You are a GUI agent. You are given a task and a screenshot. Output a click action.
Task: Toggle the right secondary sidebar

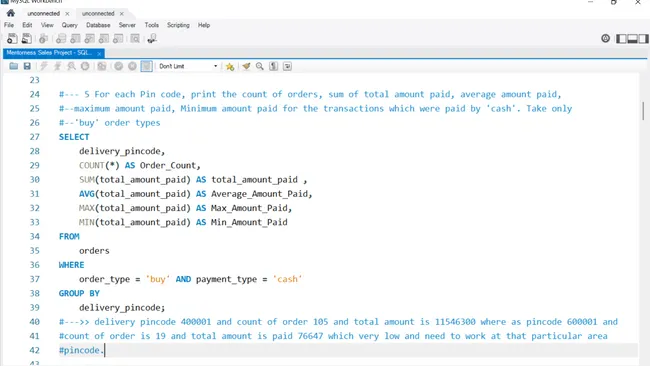point(643,39)
